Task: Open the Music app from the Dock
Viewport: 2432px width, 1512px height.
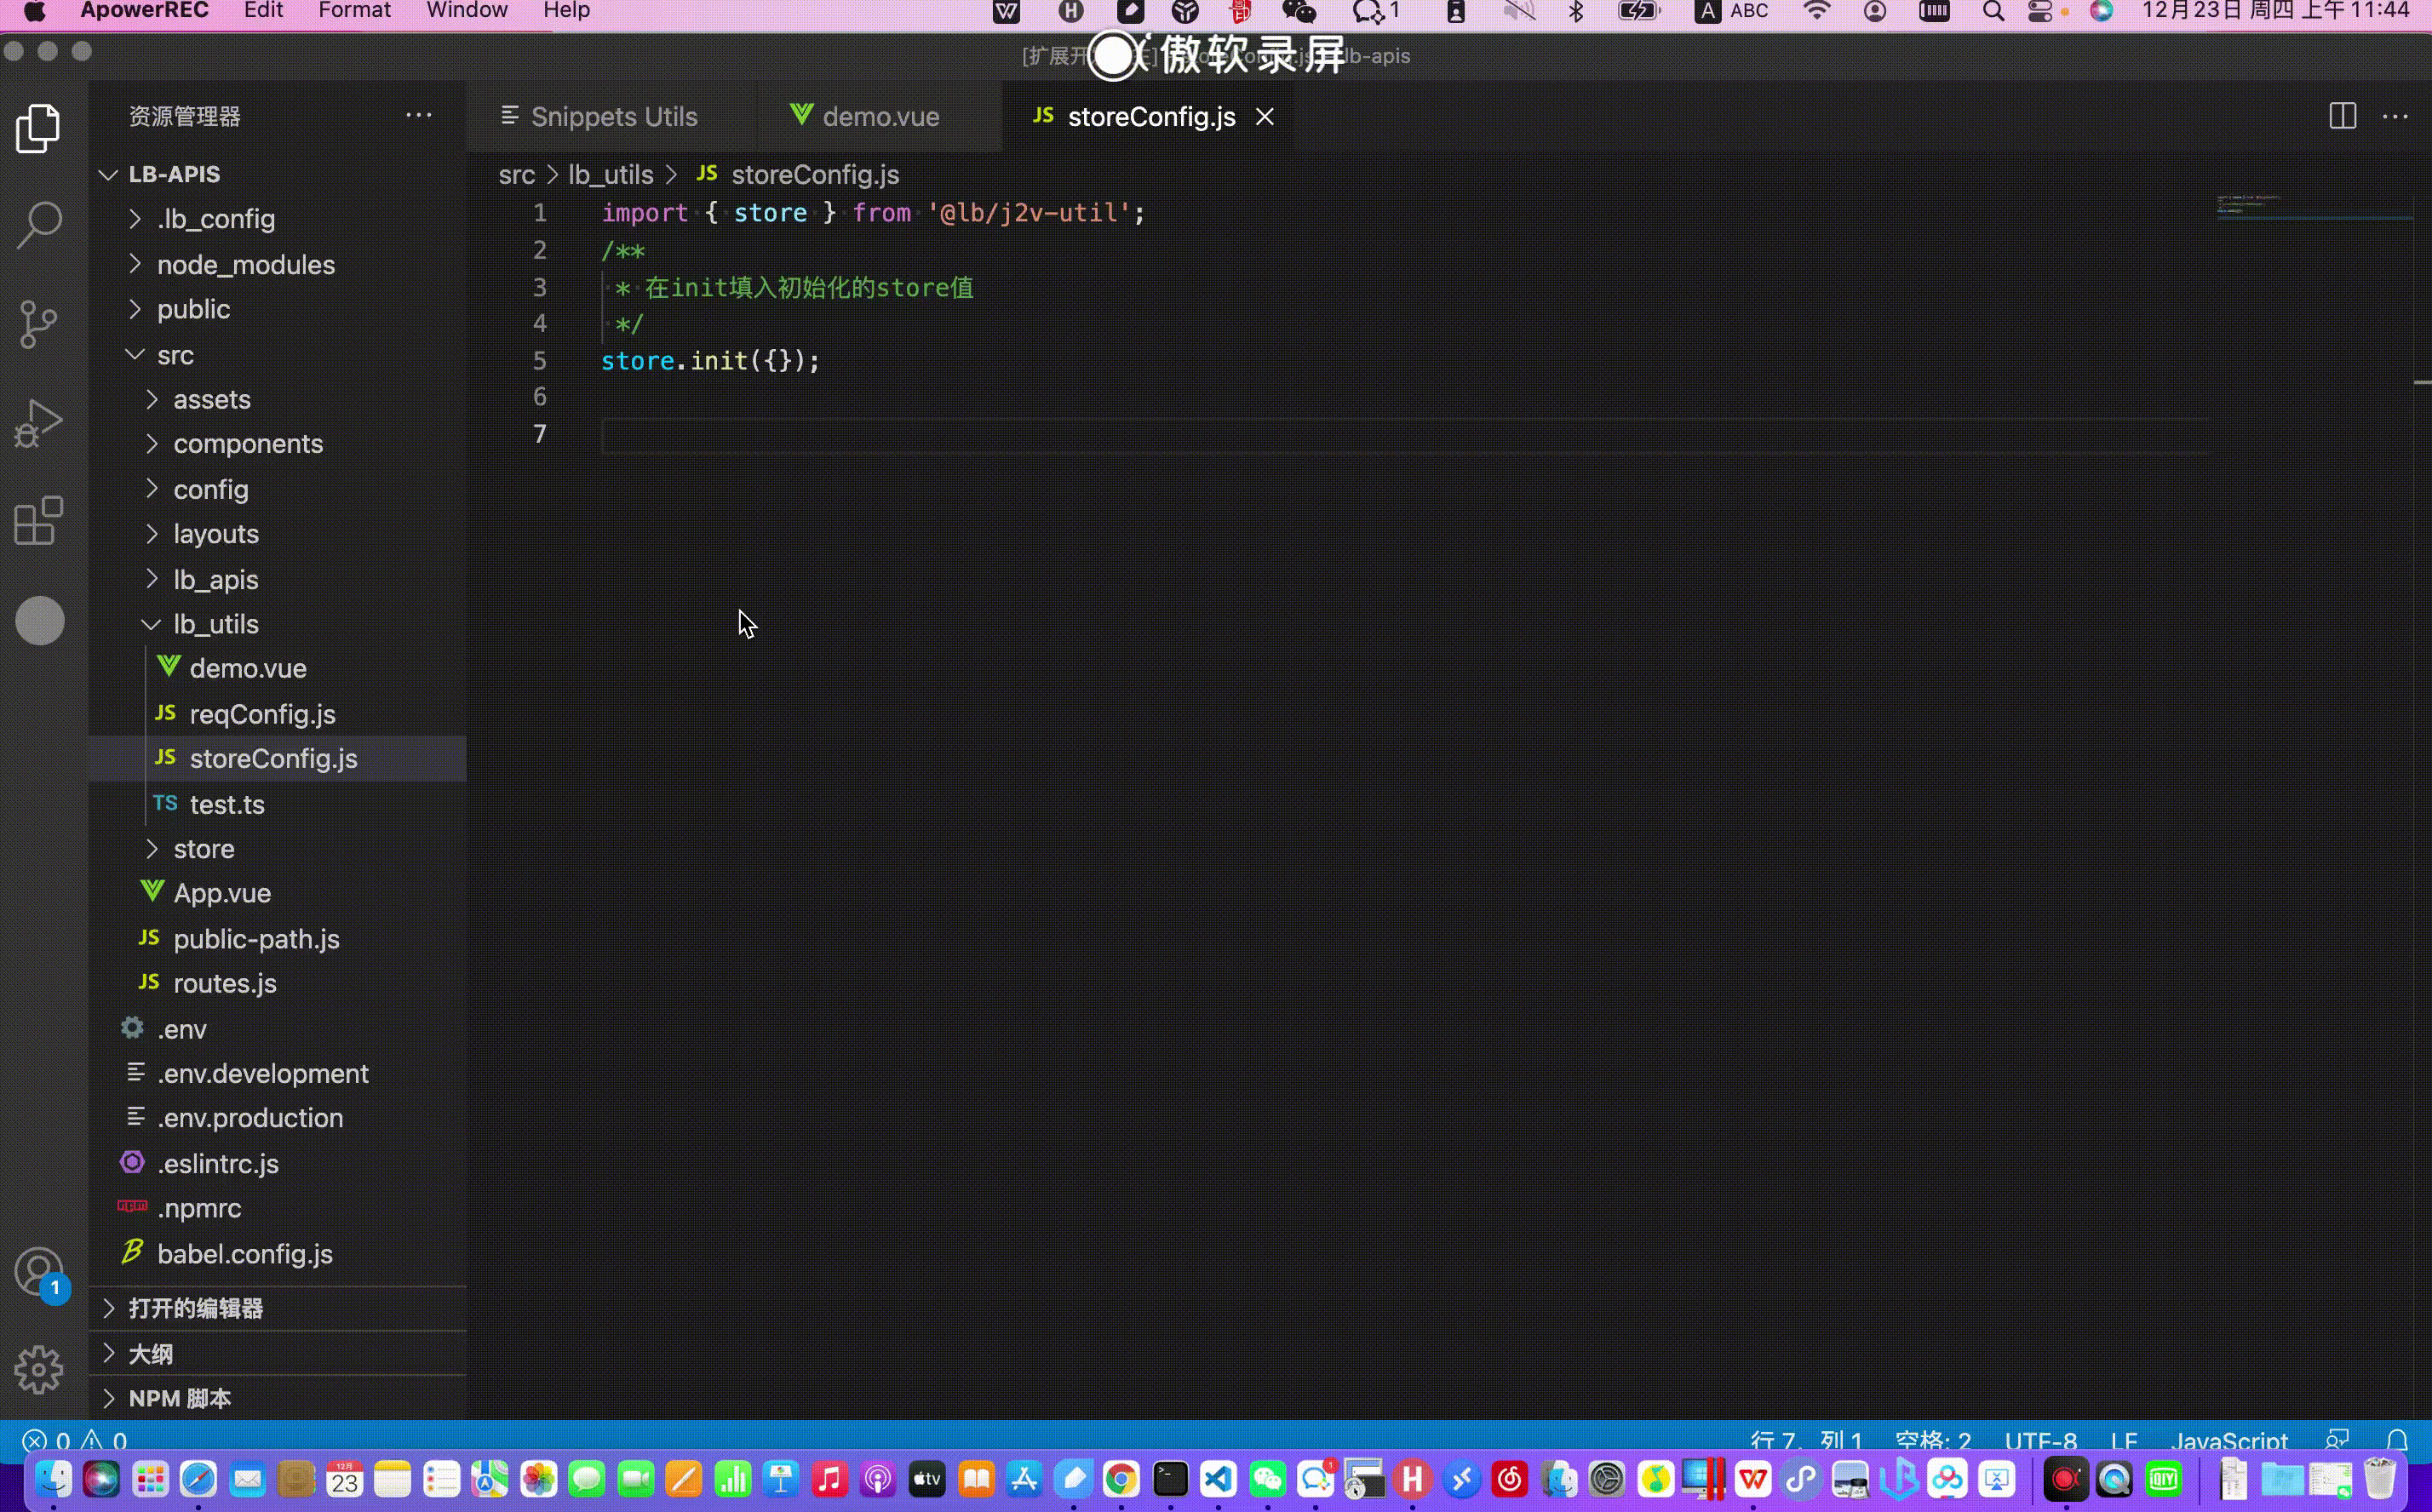Action: coord(829,1479)
